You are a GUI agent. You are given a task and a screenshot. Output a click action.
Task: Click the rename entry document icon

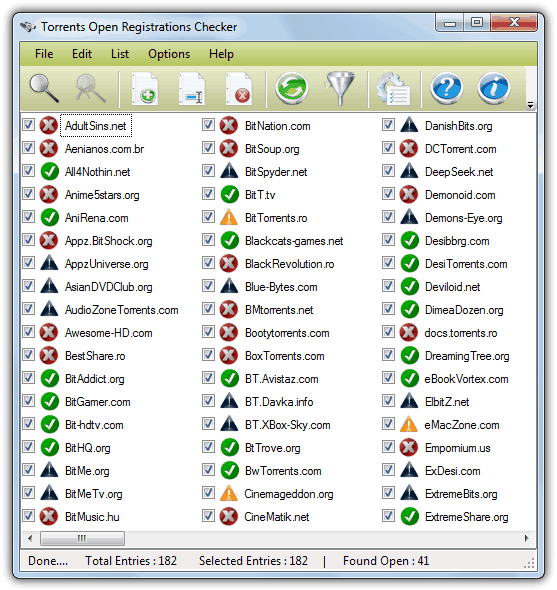point(192,88)
